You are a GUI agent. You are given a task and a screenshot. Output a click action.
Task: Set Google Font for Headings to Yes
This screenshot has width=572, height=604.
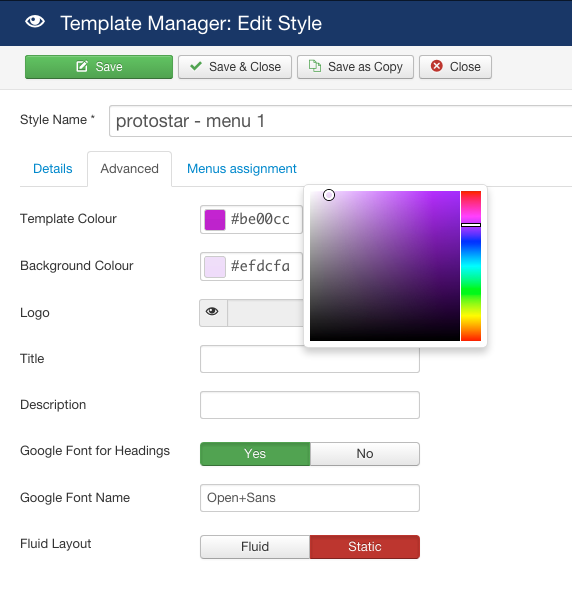tap(255, 454)
